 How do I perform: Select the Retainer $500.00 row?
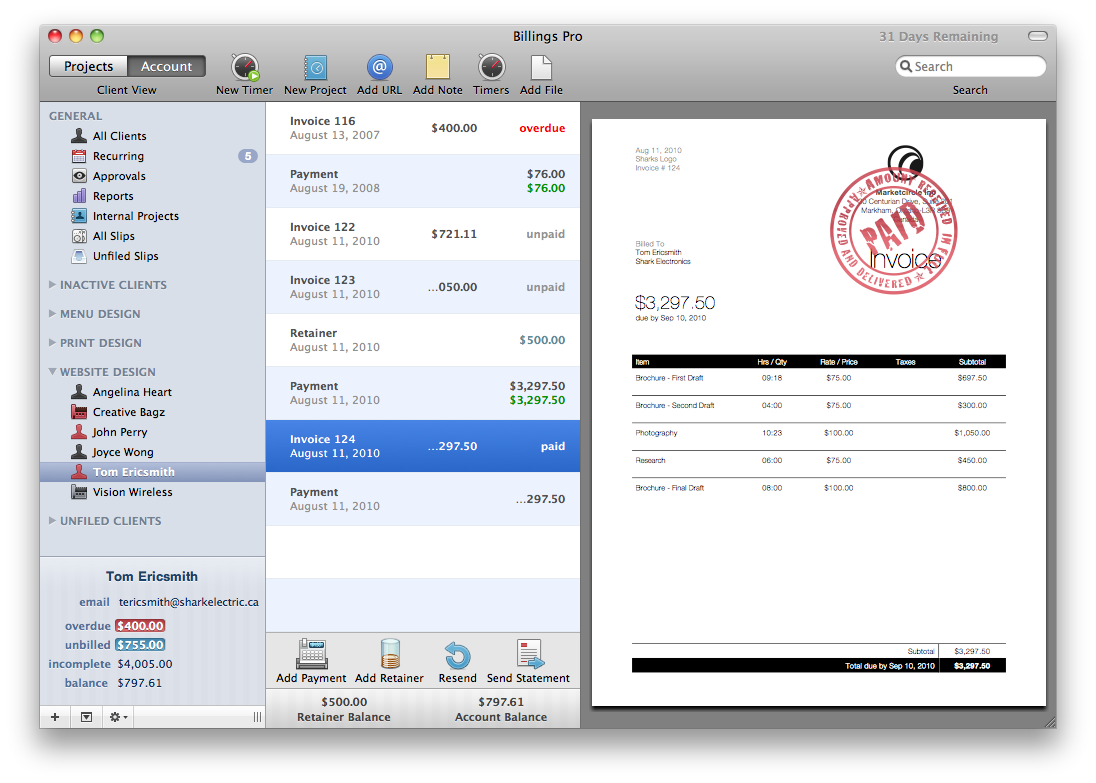point(423,340)
